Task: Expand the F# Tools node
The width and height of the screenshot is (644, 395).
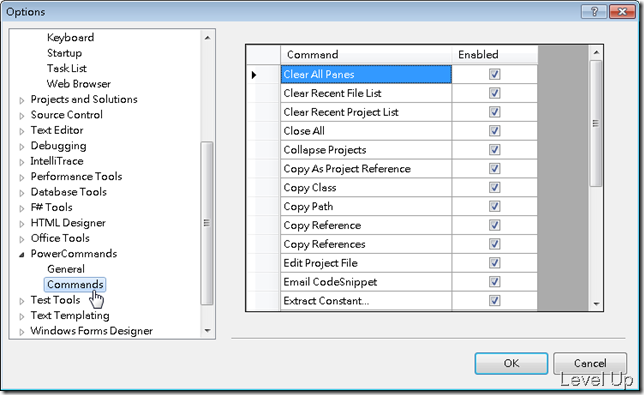Action: pyautogui.click(x=22, y=208)
